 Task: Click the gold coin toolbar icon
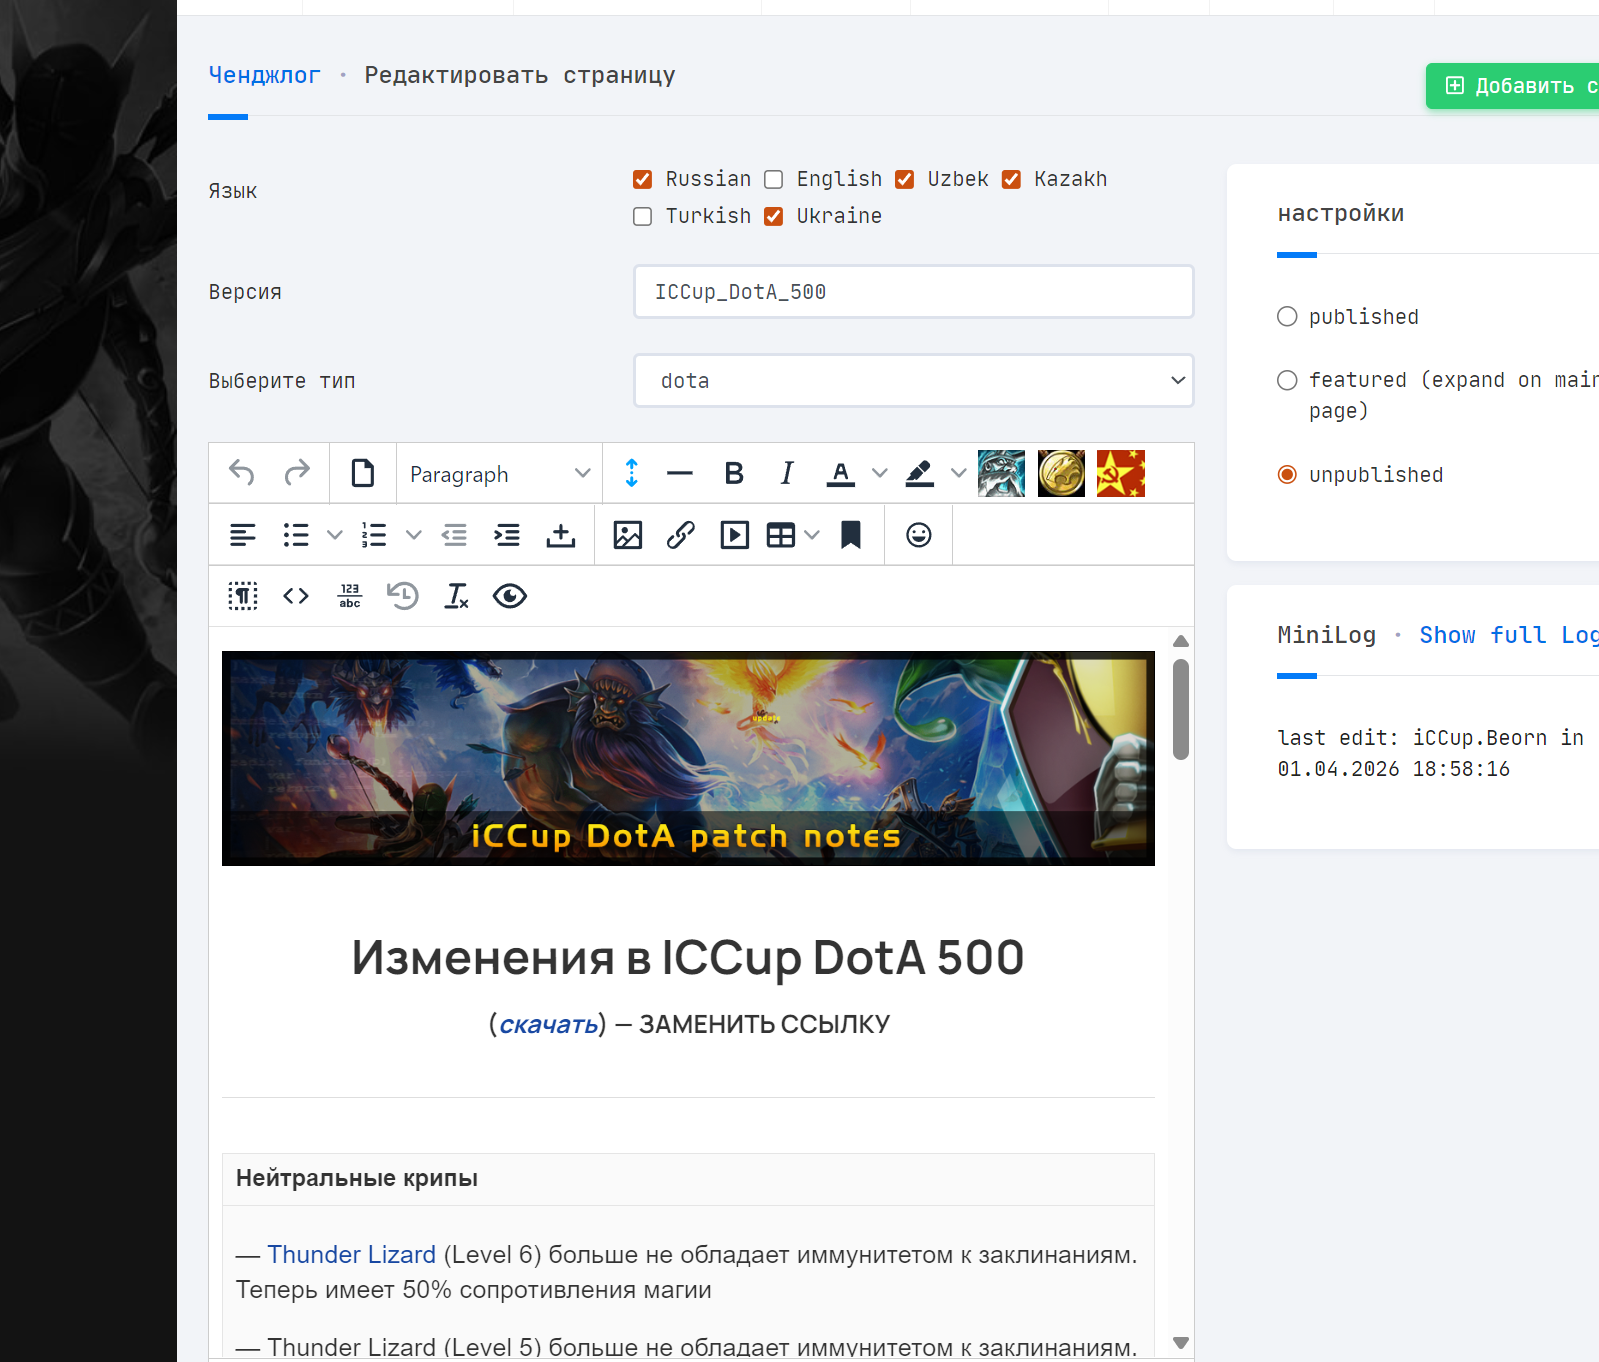point(1061,473)
